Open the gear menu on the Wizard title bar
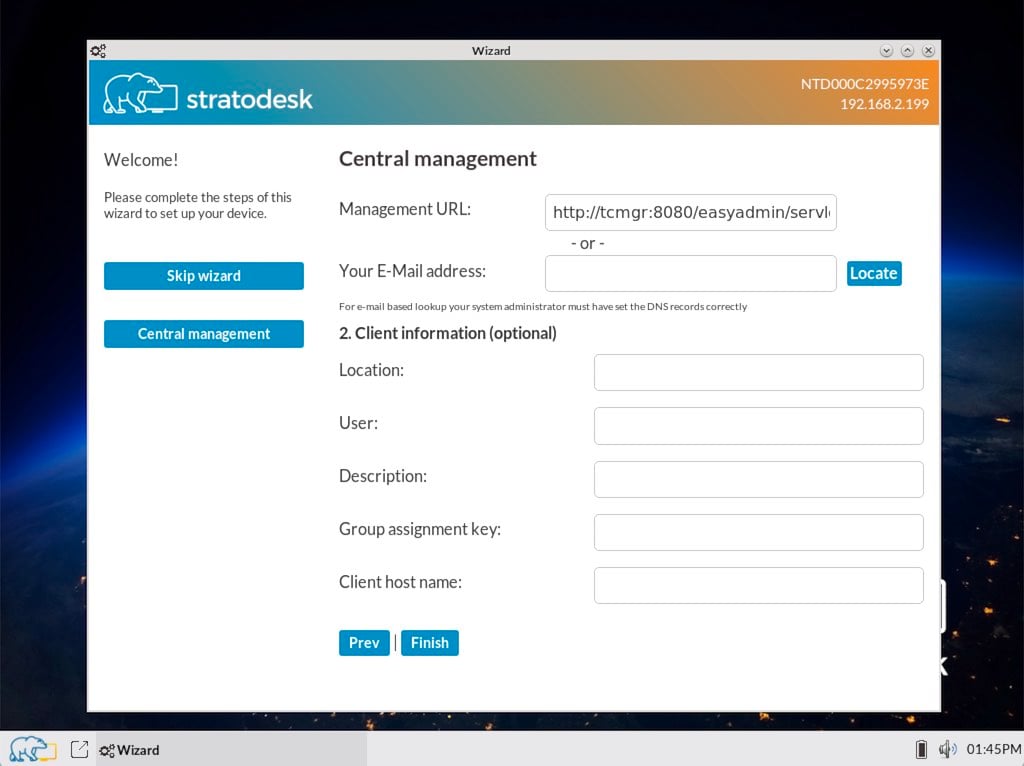 (x=98, y=50)
